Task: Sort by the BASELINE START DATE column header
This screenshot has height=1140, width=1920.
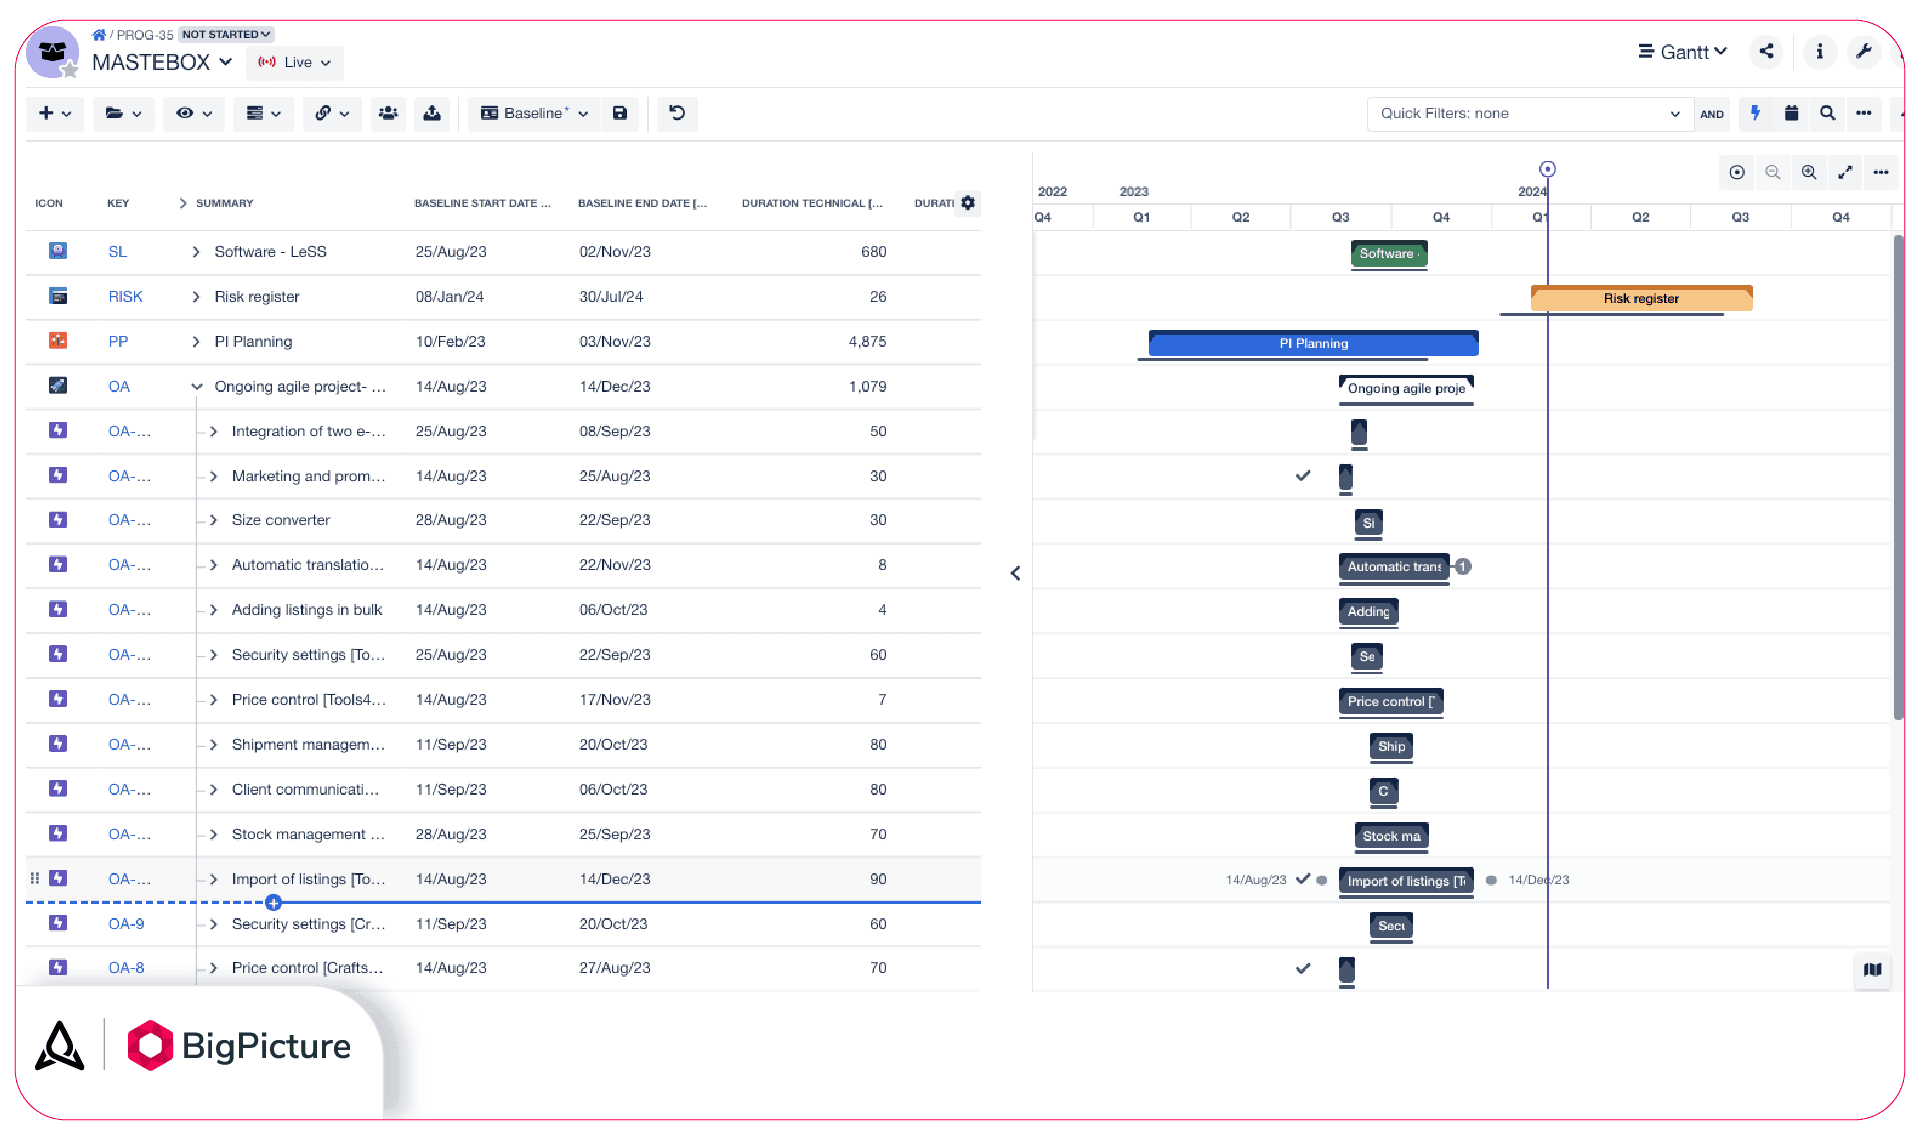Action: click(482, 203)
